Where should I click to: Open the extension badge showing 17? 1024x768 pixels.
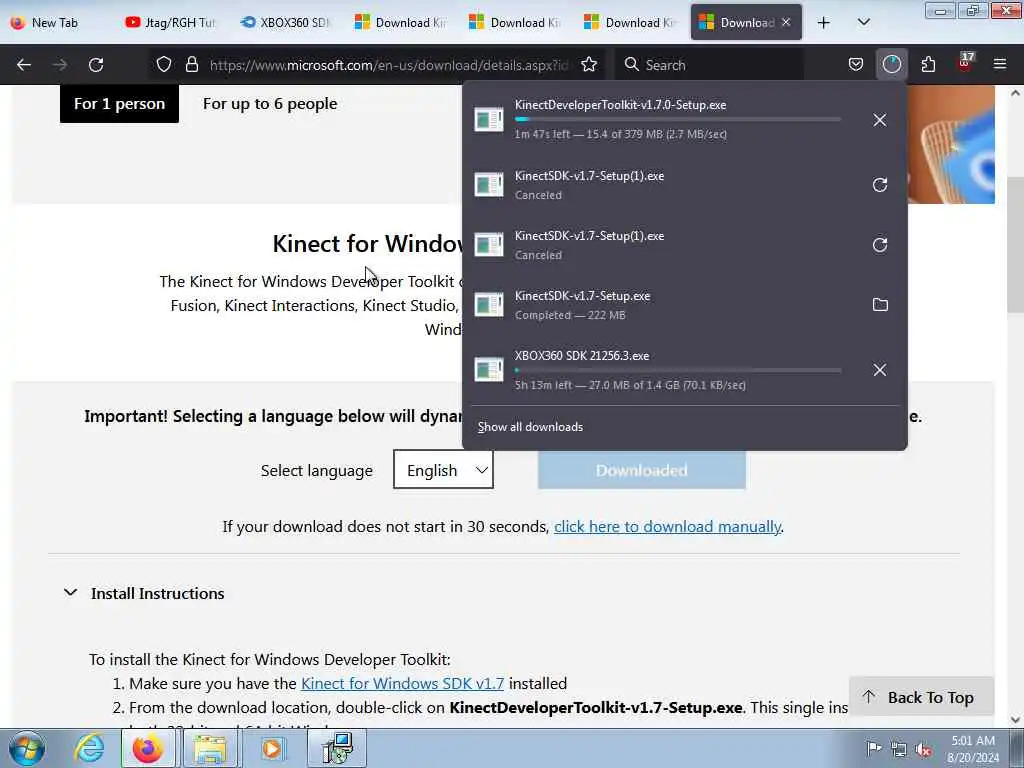pyautogui.click(x=965, y=63)
